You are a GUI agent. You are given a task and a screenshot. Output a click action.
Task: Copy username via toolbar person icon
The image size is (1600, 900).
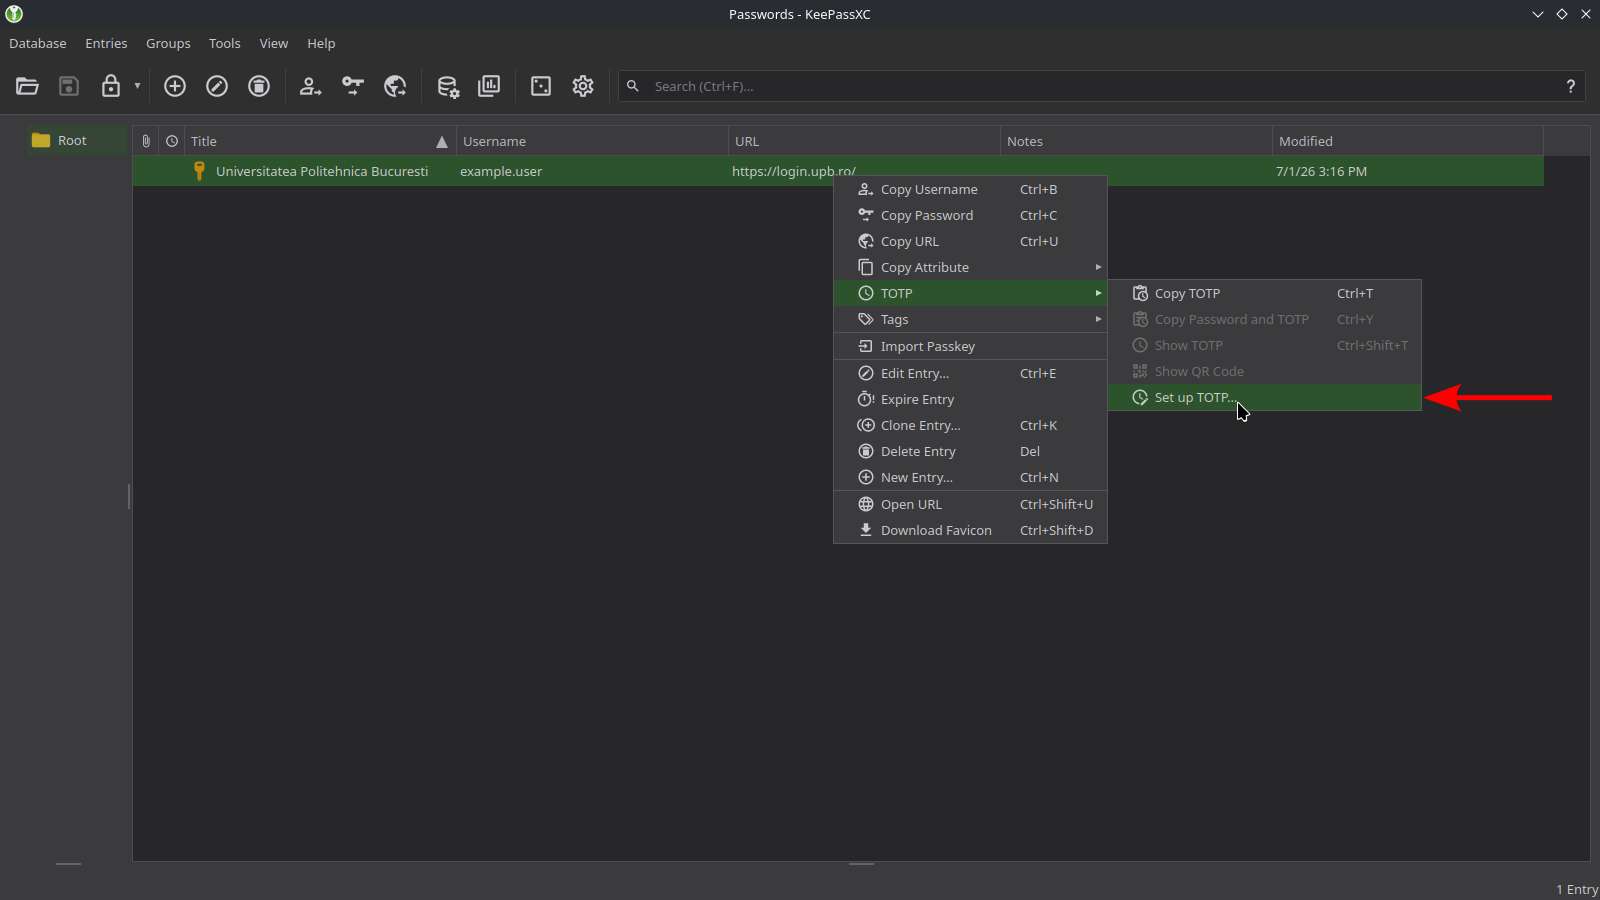(x=310, y=86)
